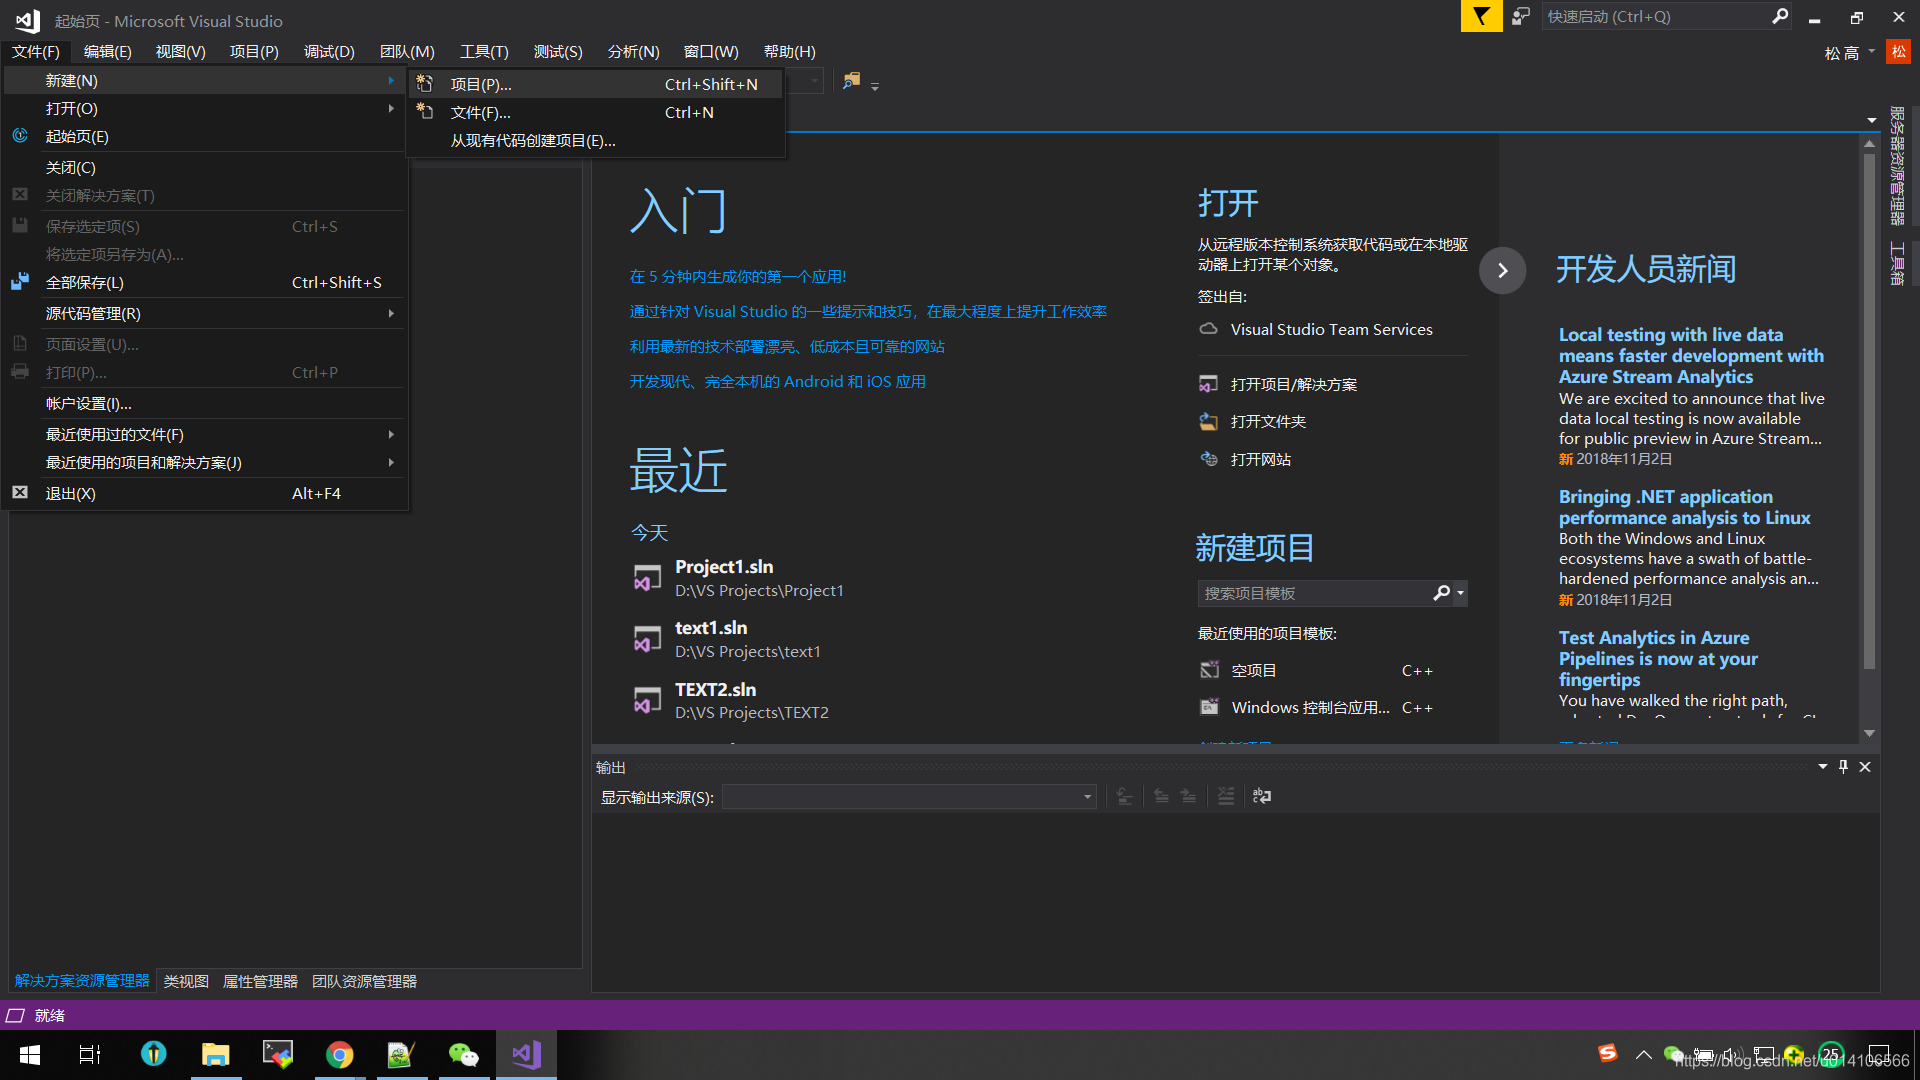Choose 全部保存(L) in the File menu

click(x=85, y=283)
